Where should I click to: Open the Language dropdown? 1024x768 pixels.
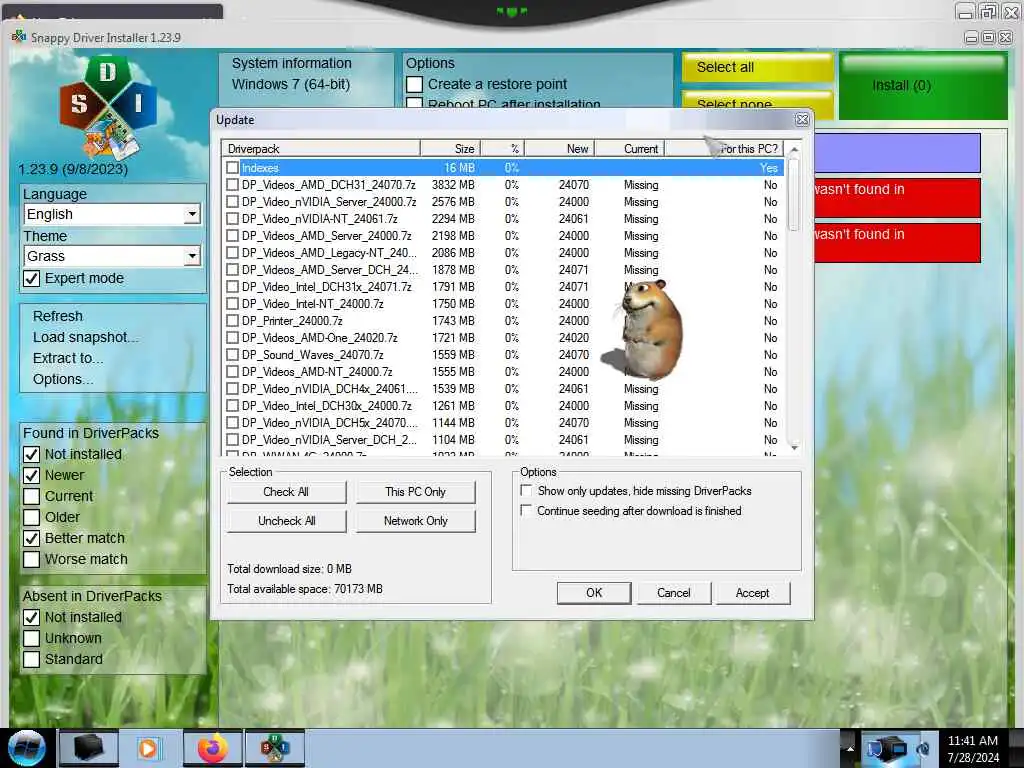112,214
